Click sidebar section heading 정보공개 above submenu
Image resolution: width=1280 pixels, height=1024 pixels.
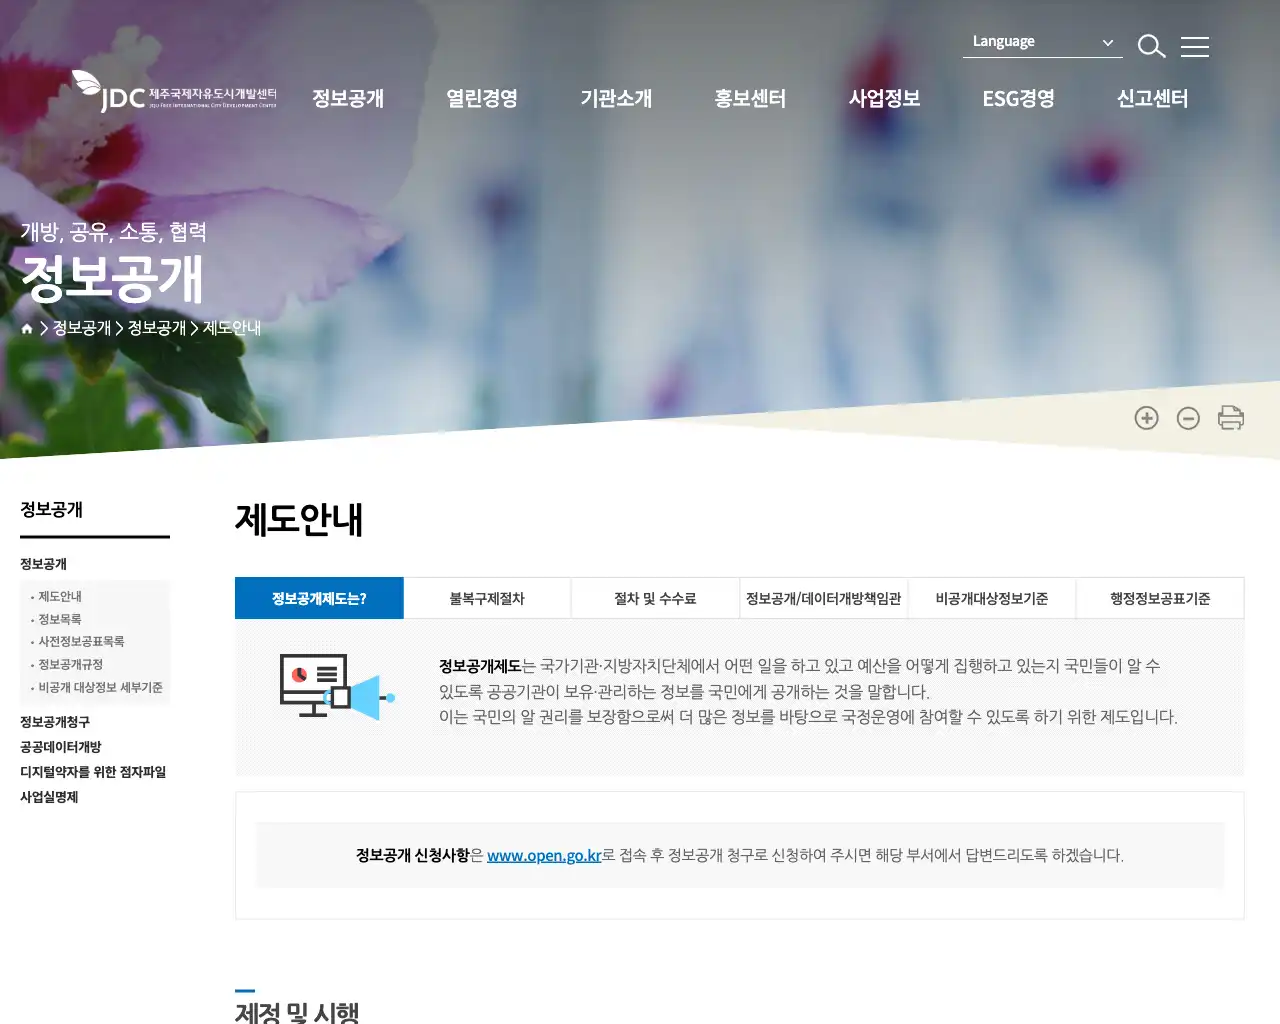coord(43,564)
